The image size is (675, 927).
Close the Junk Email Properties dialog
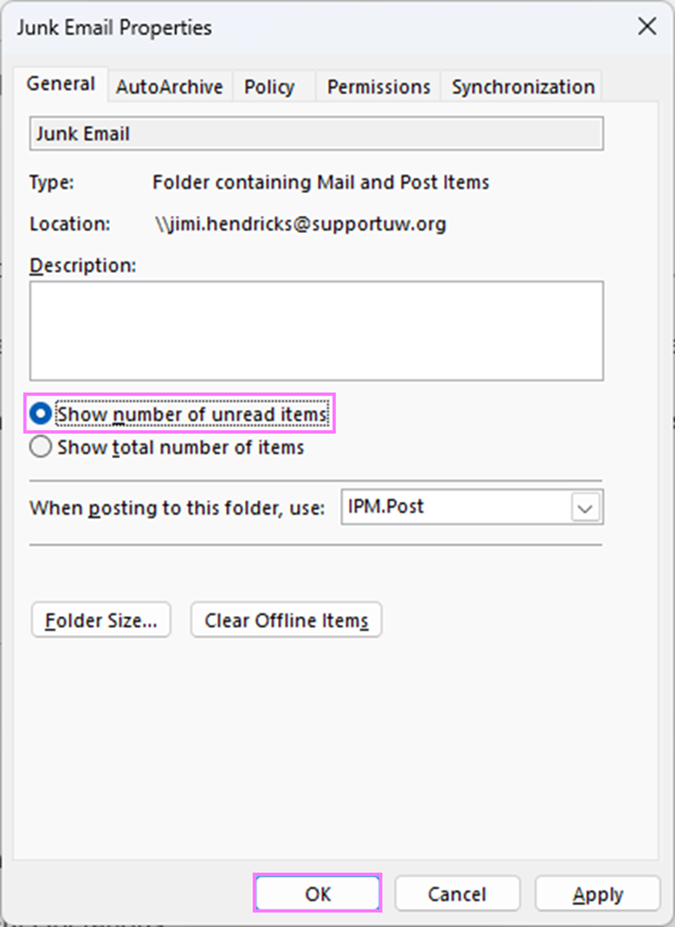pyautogui.click(x=647, y=27)
